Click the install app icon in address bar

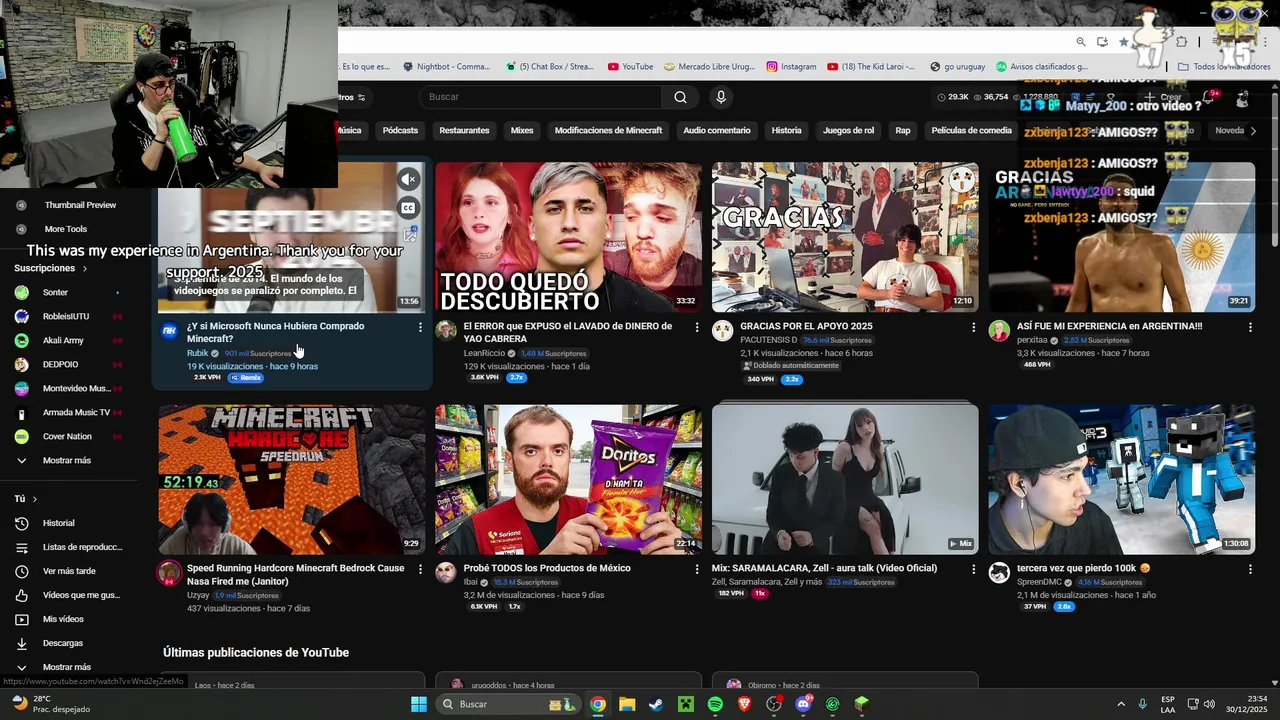coord(1102,42)
